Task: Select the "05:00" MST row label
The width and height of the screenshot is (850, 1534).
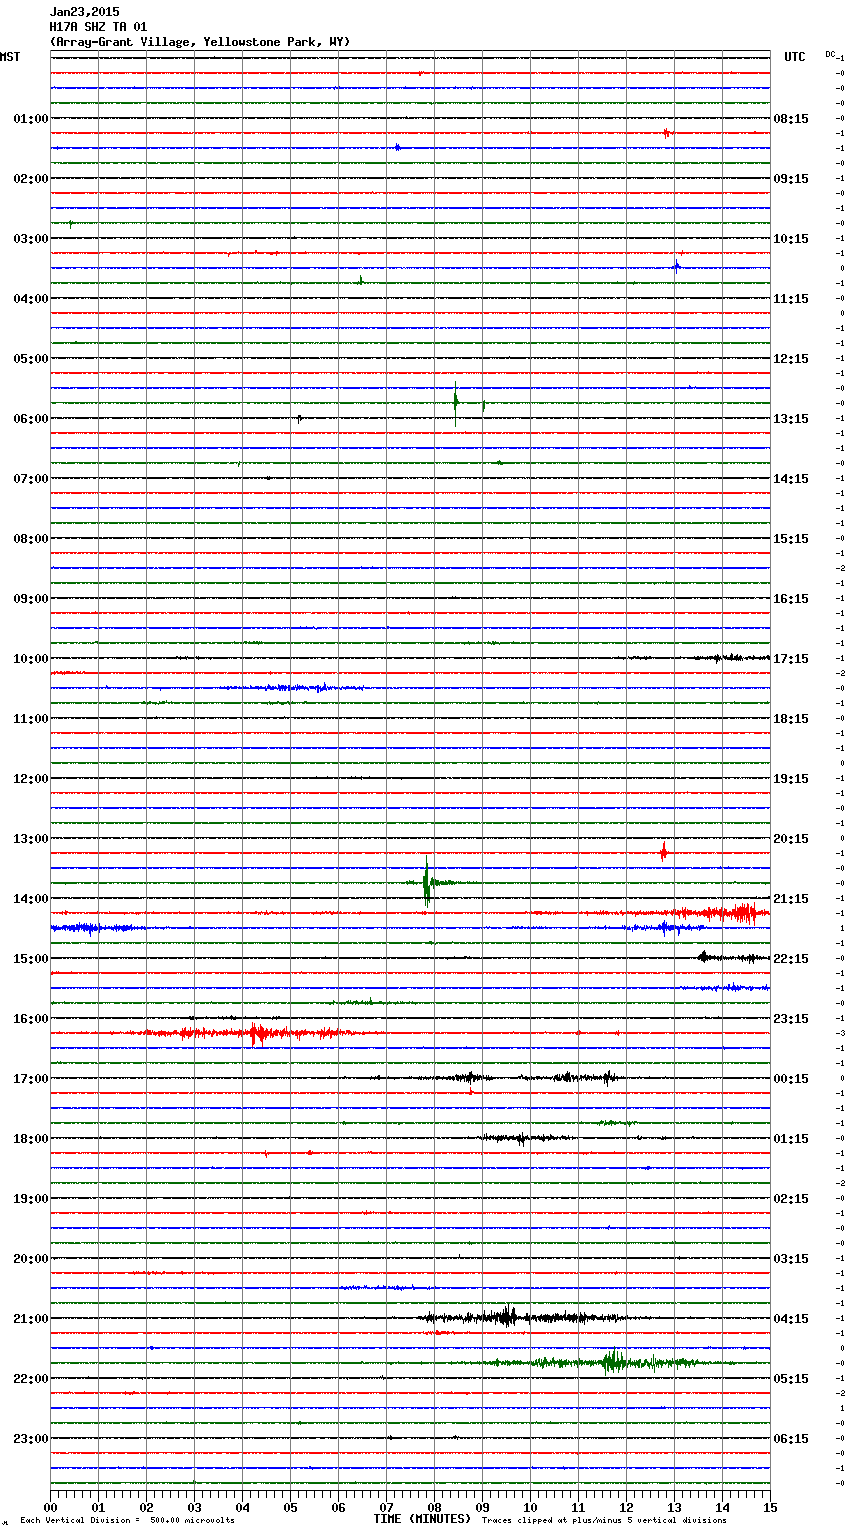Action: click(x=31, y=359)
